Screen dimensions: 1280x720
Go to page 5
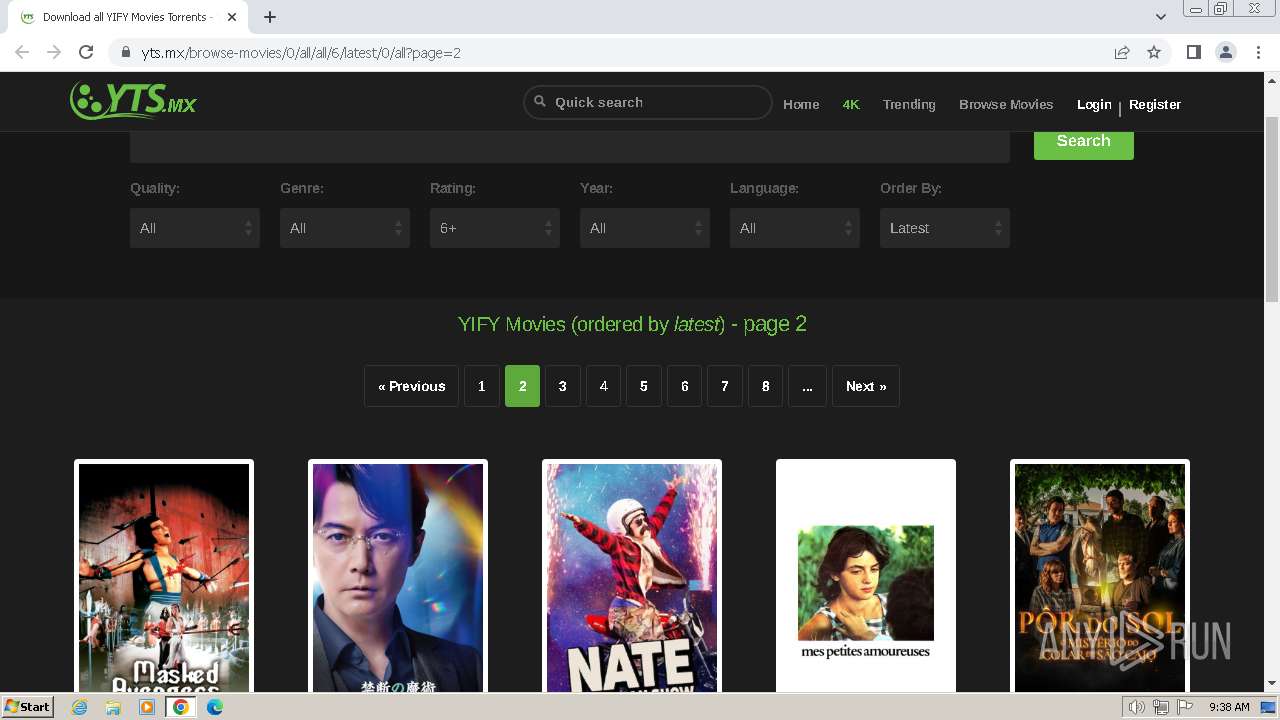point(644,386)
